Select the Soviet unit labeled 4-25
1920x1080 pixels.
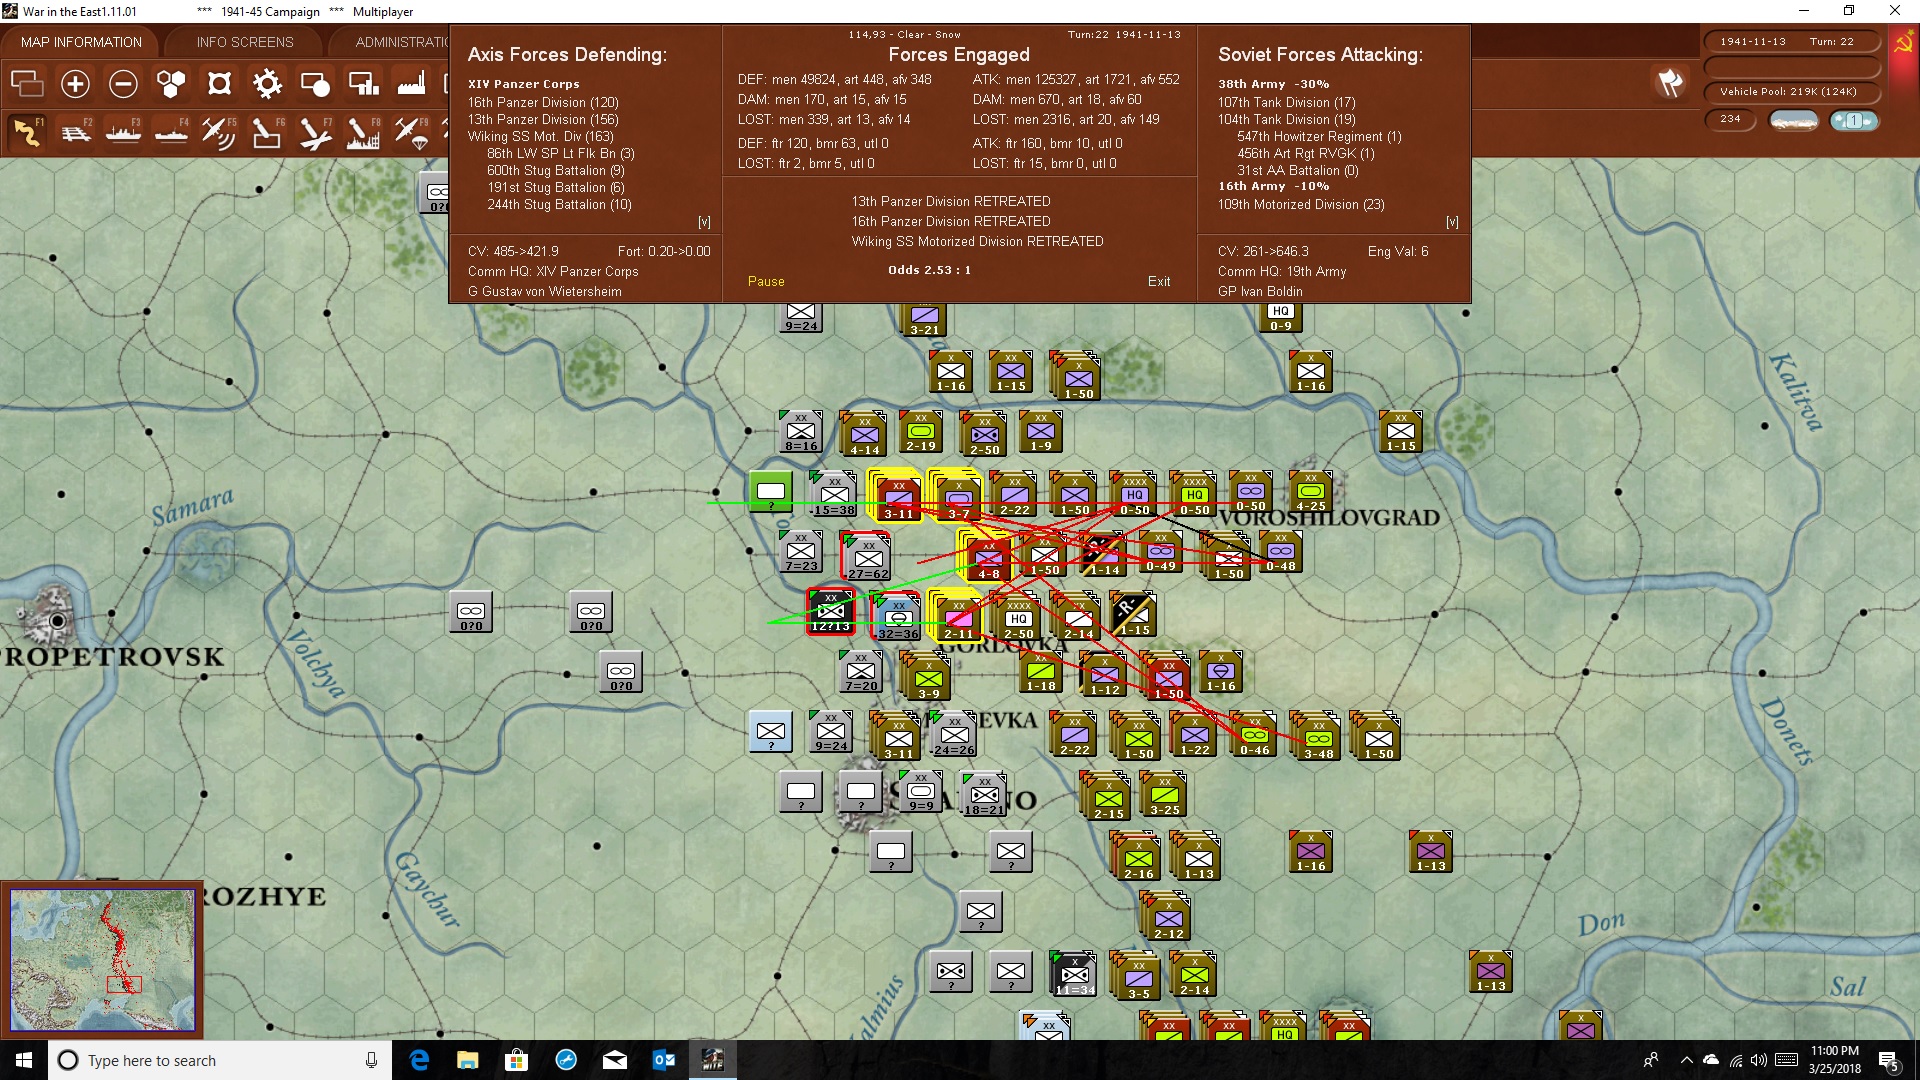1310,492
